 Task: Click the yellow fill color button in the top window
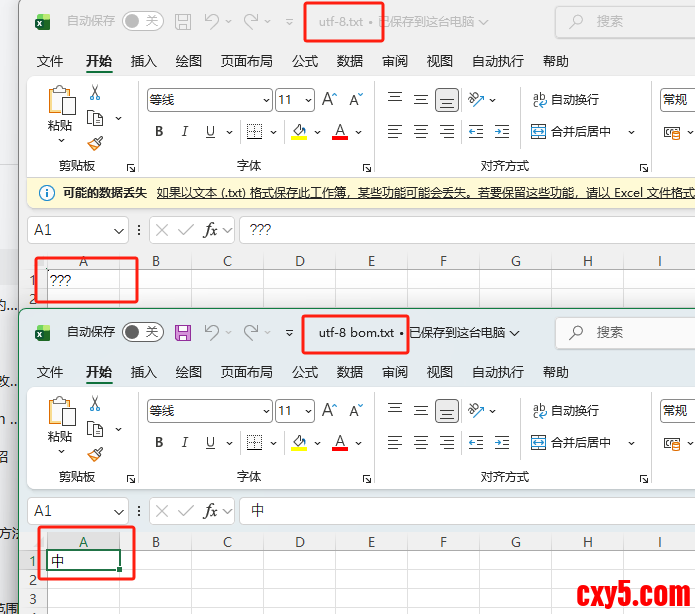click(299, 132)
